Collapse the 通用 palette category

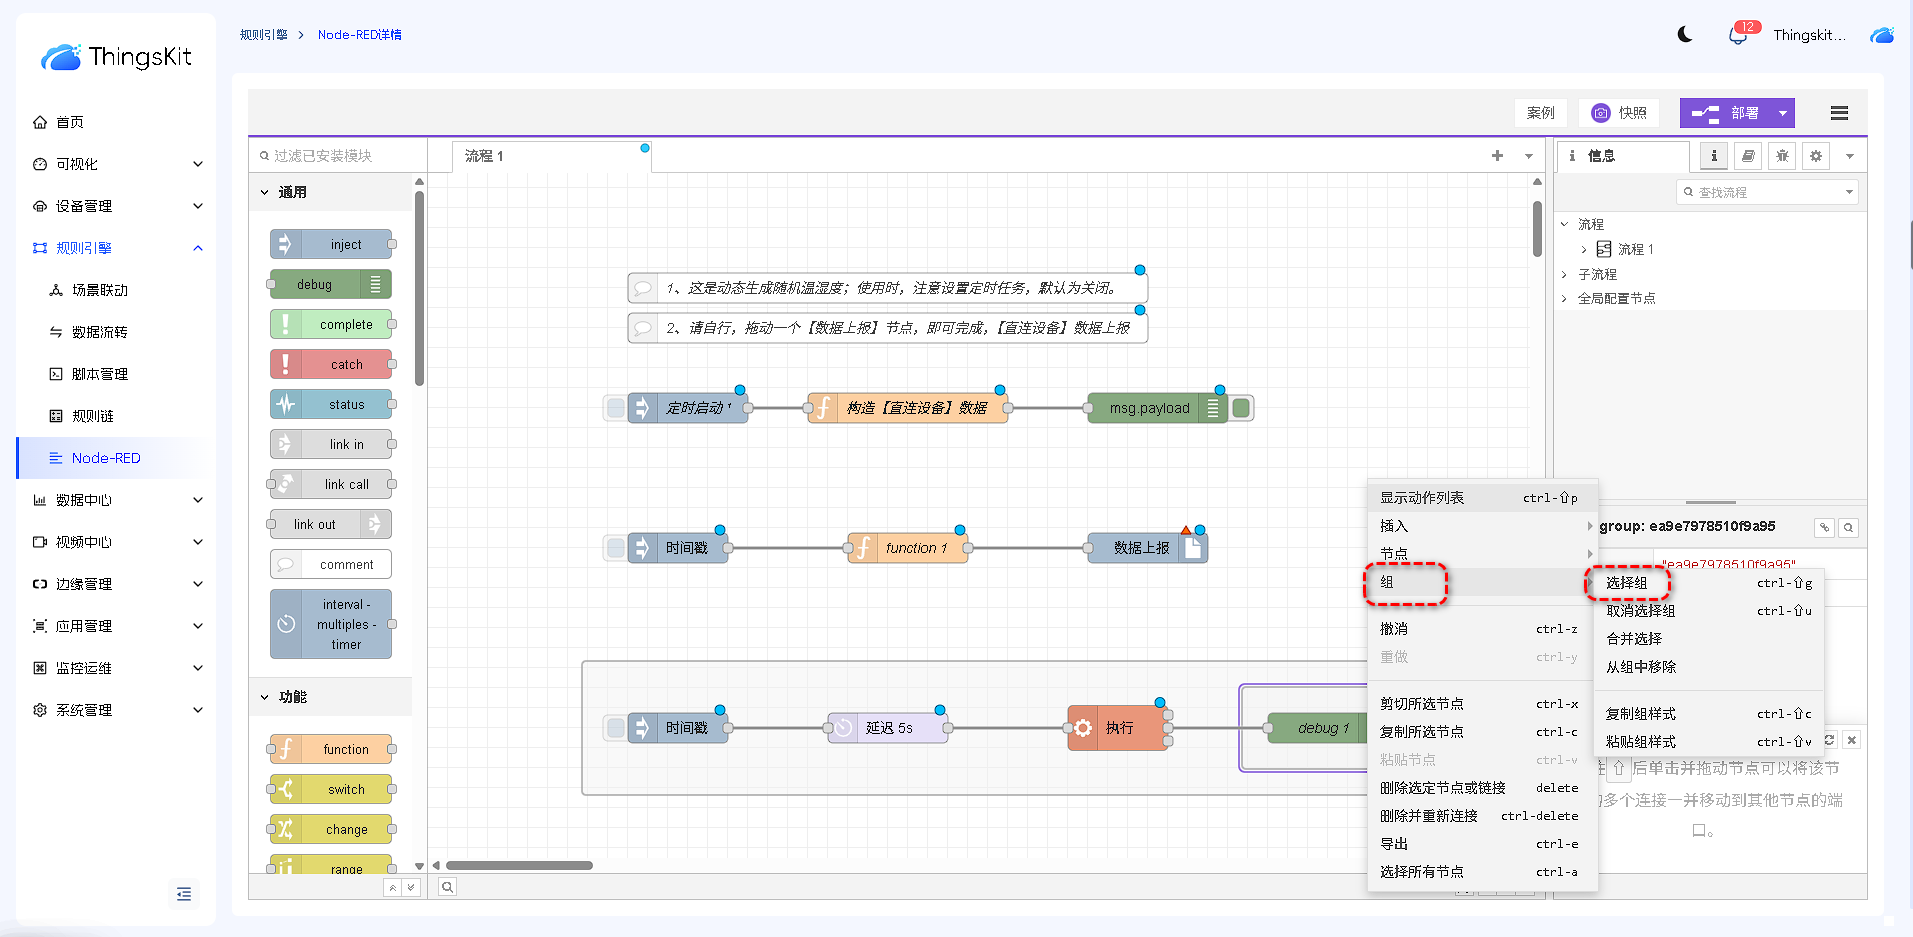click(265, 192)
